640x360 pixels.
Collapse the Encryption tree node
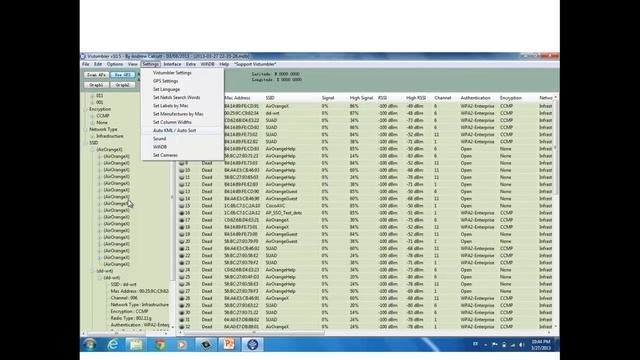point(85,109)
